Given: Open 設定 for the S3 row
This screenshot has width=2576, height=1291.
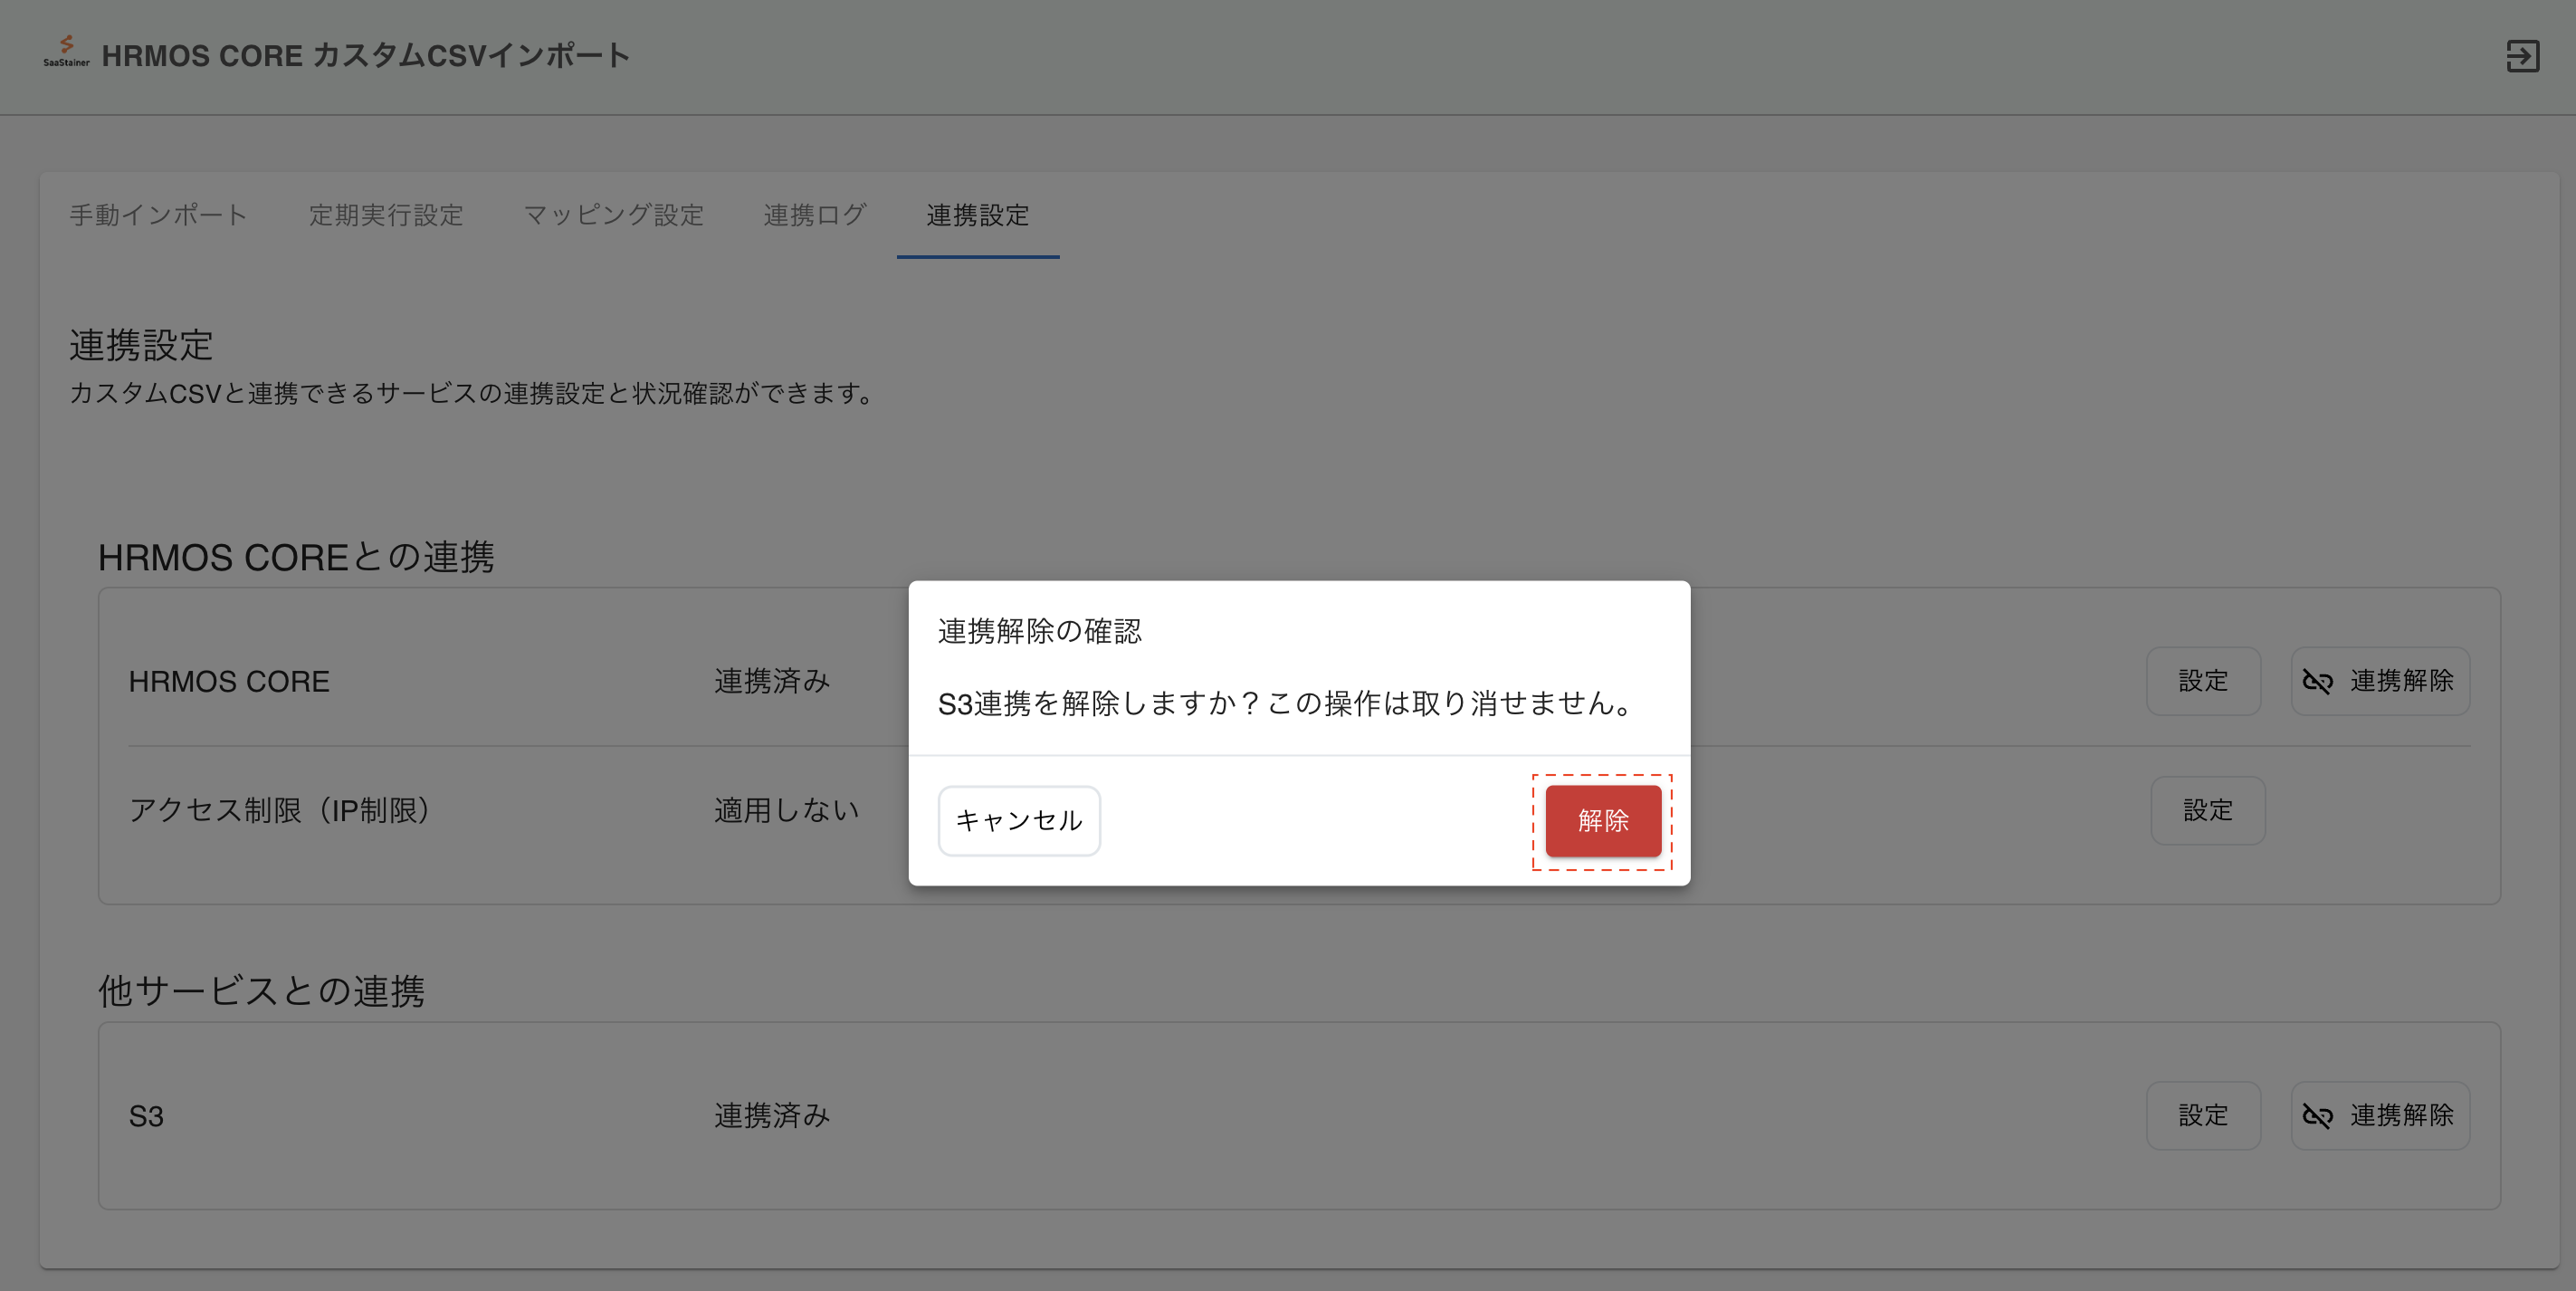Looking at the screenshot, I should [2202, 1116].
